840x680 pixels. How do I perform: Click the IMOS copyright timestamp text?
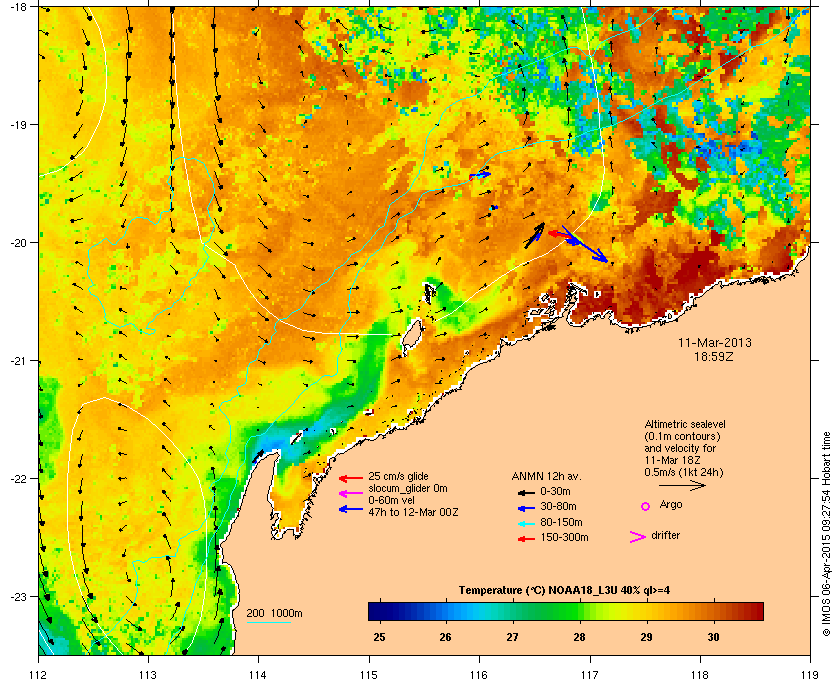pyautogui.click(x=826, y=533)
